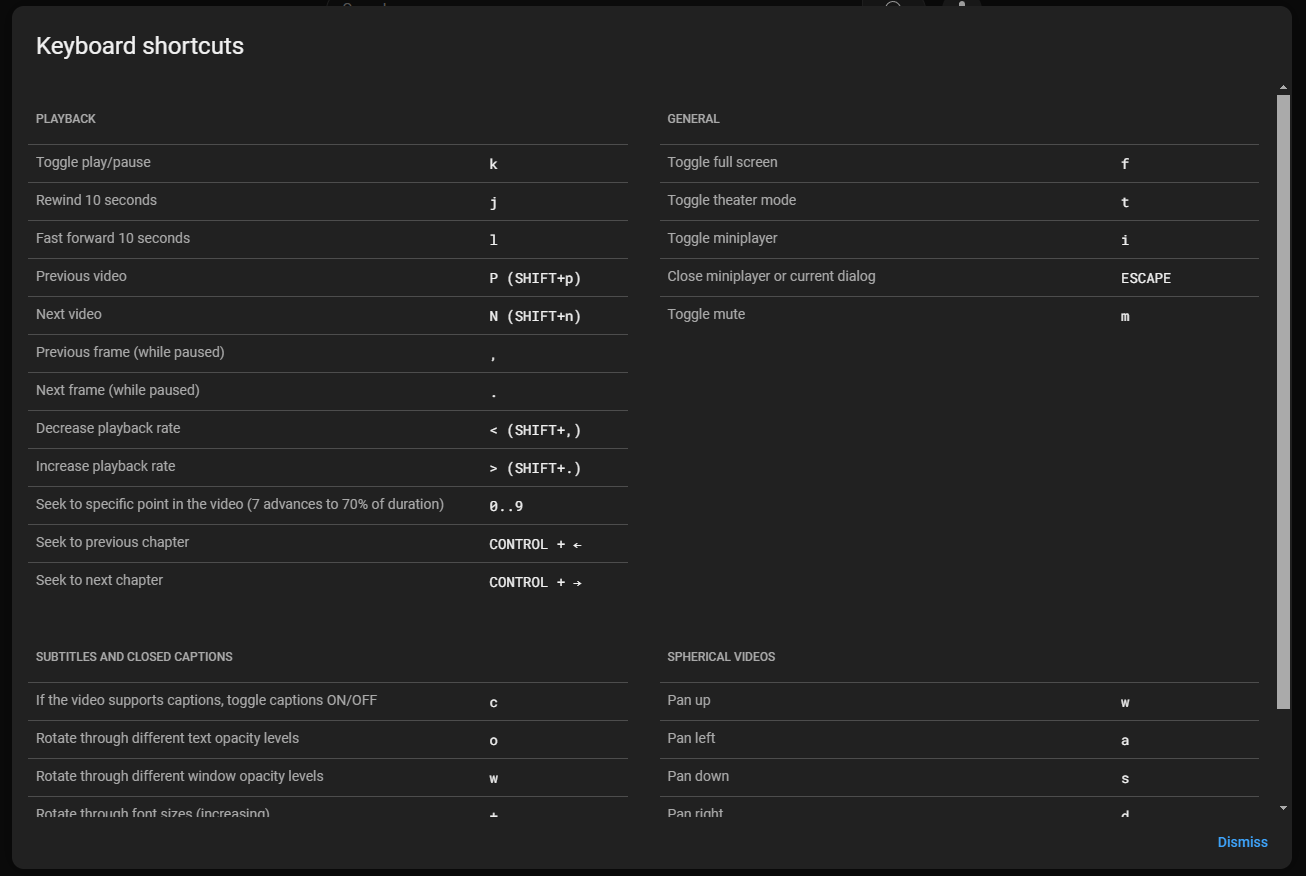
Task: Click 'Rotate through different window opacity levels'
Action: coord(180,776)
